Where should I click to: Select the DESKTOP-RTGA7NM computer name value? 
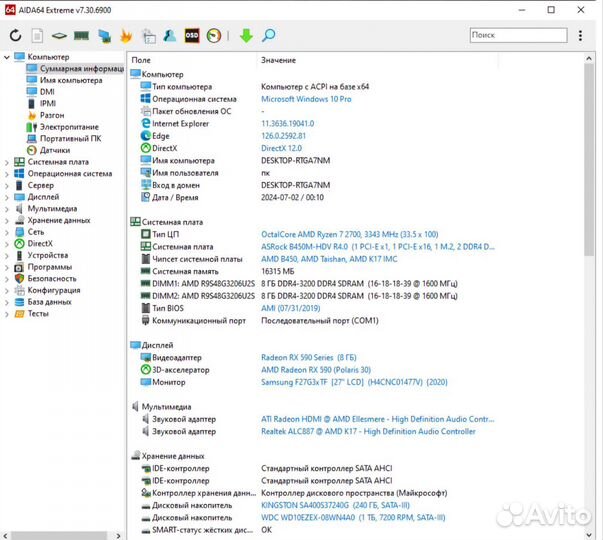[x=295, y=160]
